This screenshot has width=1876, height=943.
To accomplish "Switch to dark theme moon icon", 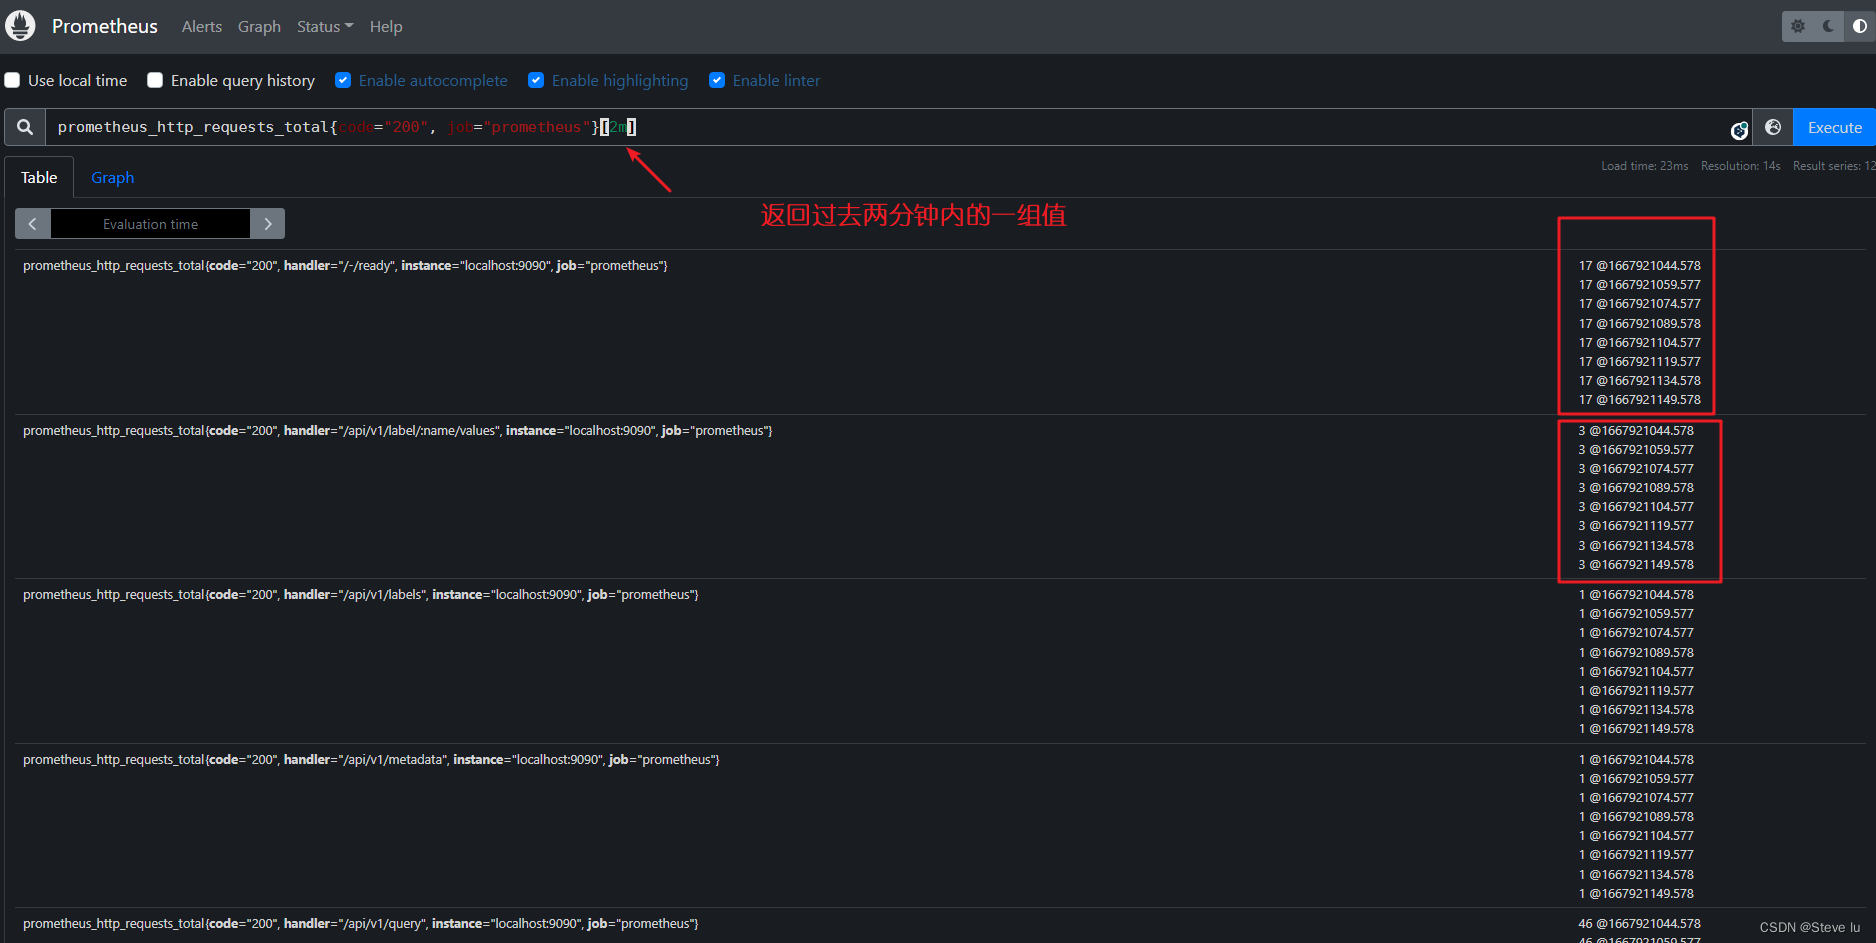I will [x=1829, y=27].
